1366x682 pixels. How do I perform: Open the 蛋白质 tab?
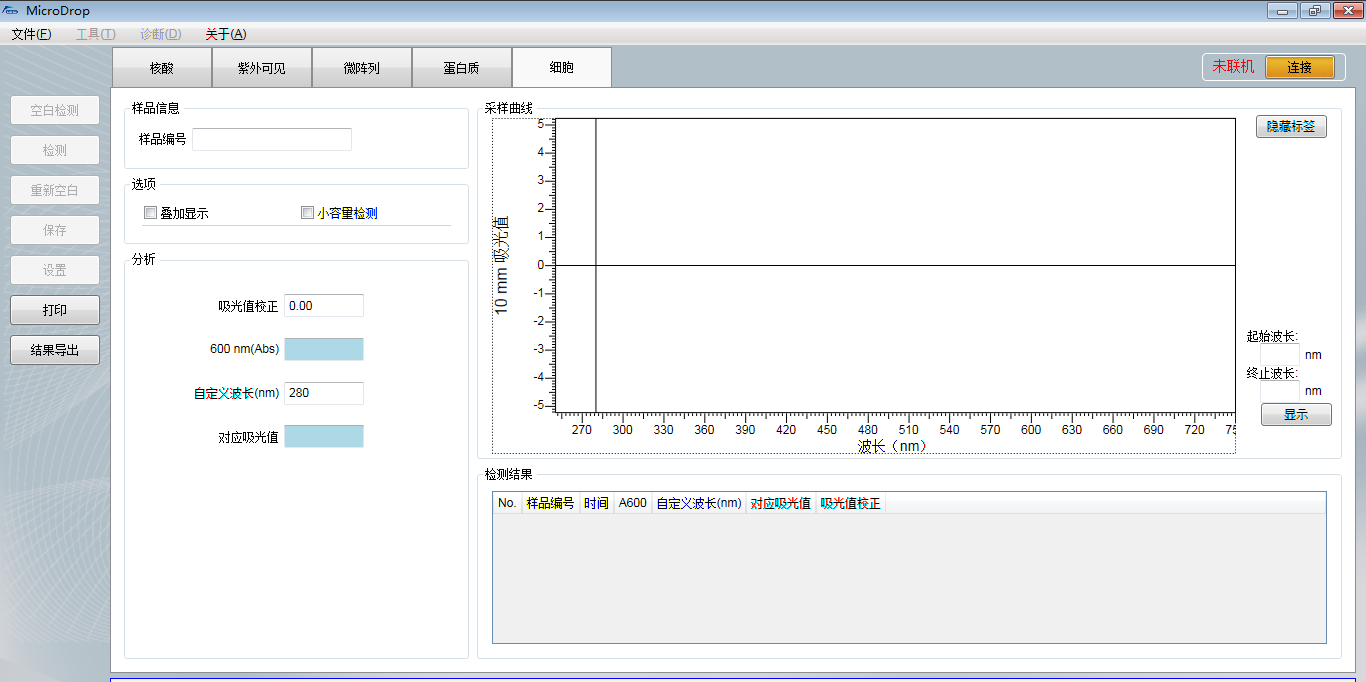461,68
